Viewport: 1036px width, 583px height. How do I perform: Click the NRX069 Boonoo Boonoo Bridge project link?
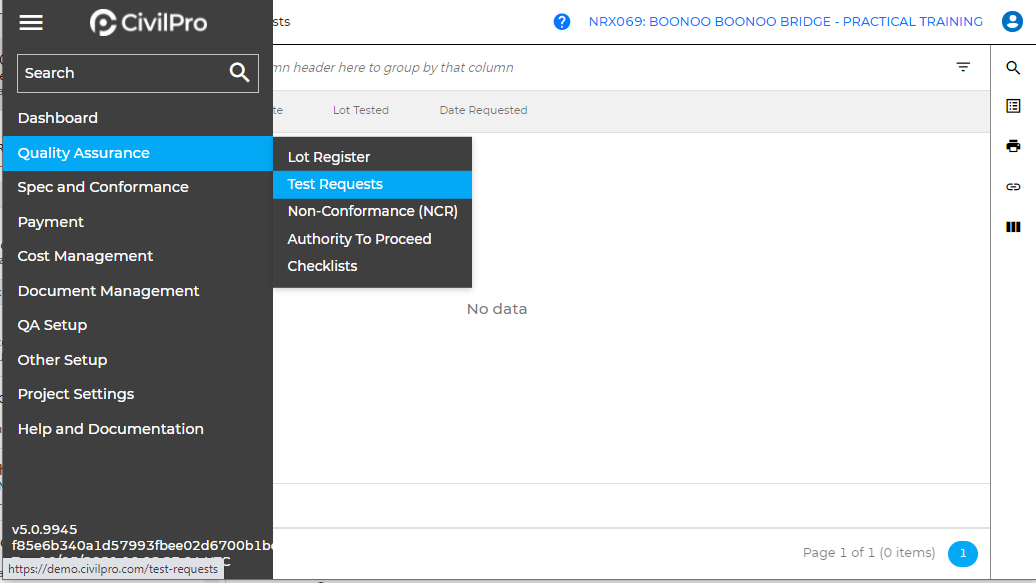(x=785, y=22)
